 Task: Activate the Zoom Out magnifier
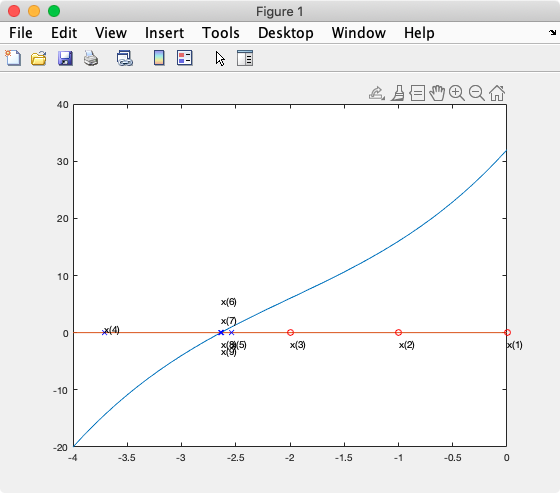(477, 93)
